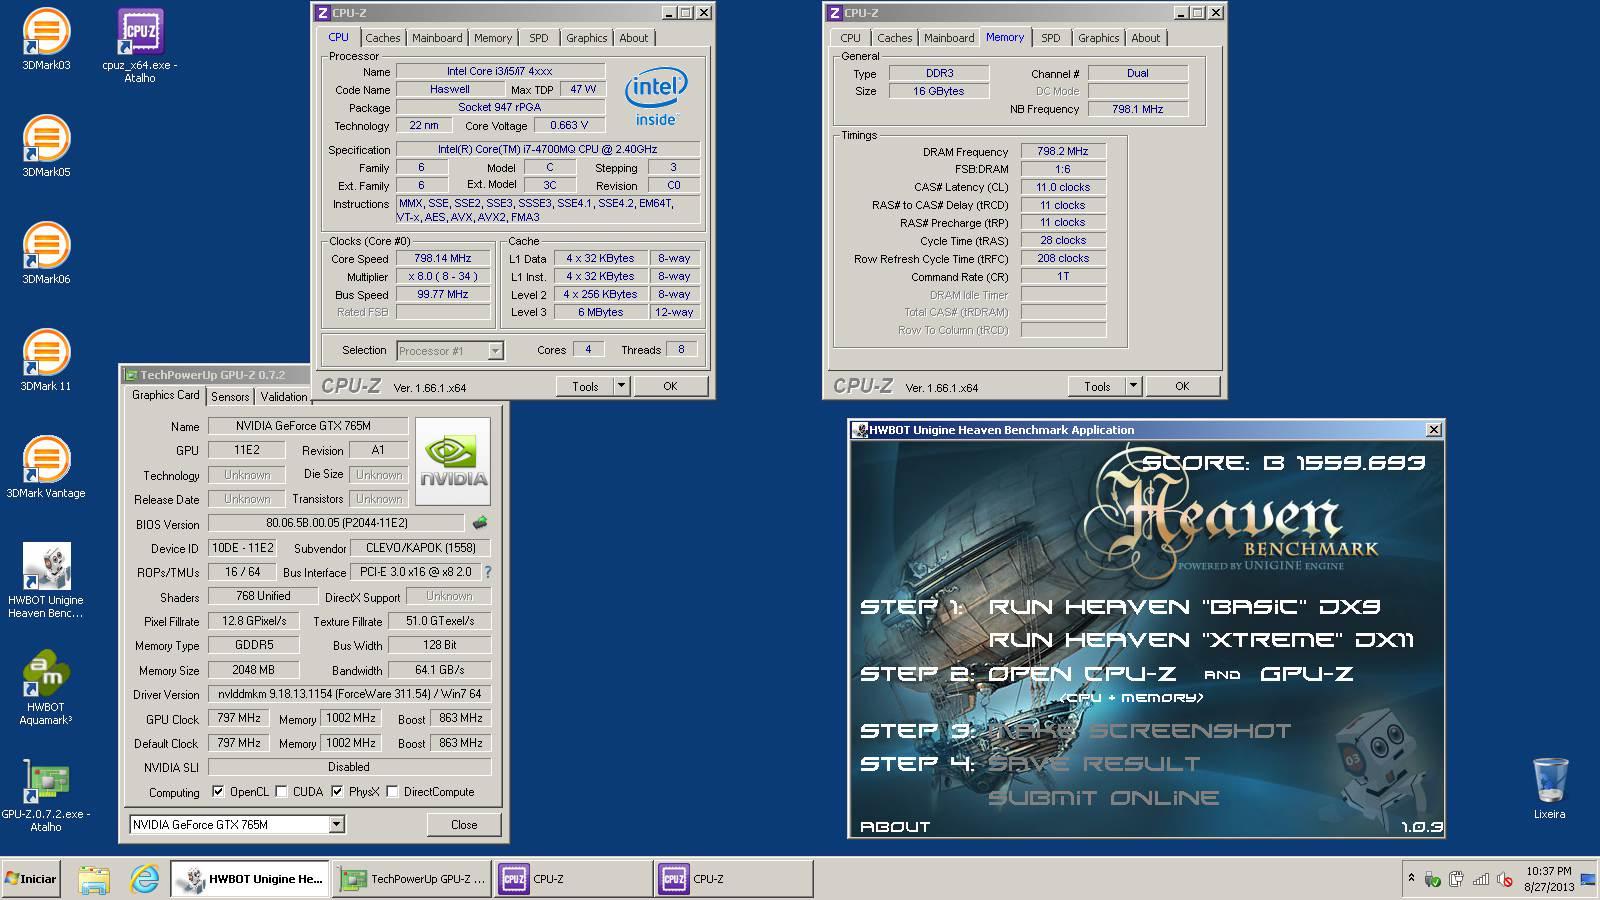Click the Intel inside logo in CPU-Z
This screenshot has width=1600, height=900.
pos(655,97)
